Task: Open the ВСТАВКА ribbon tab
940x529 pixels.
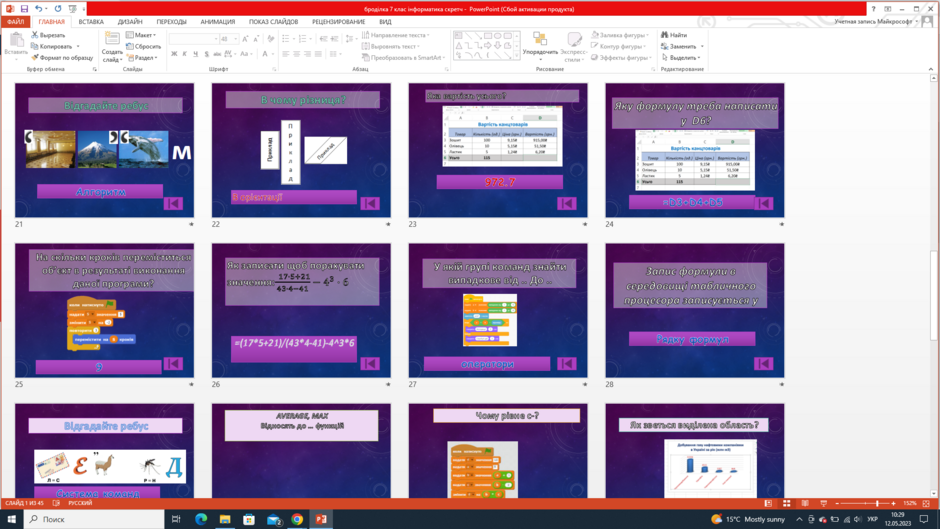Action: coord(91,22)
